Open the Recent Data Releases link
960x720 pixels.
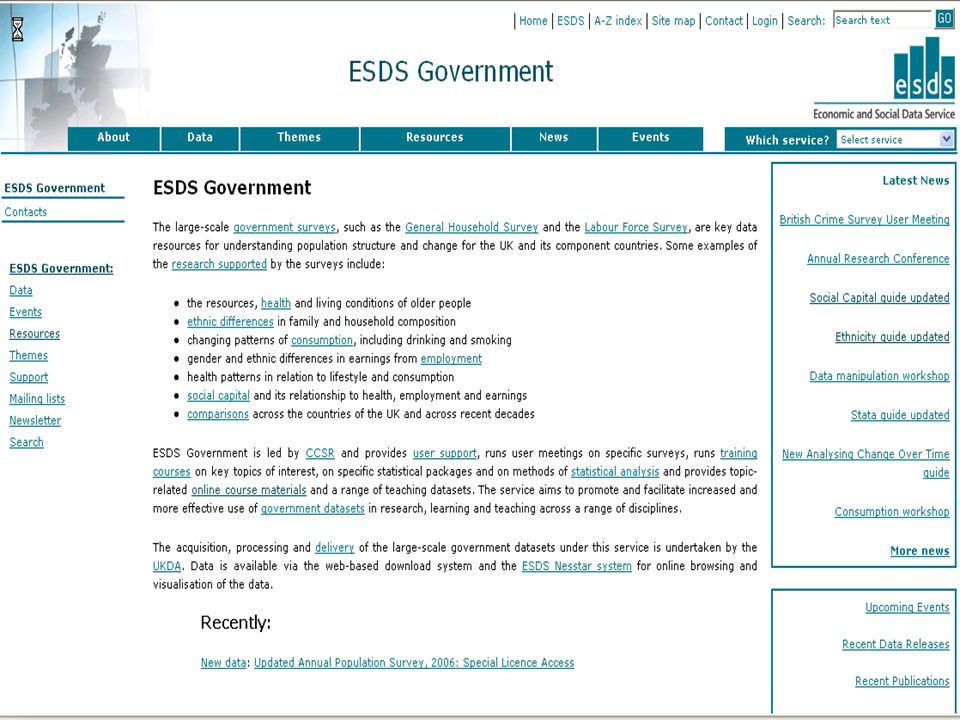896,644
